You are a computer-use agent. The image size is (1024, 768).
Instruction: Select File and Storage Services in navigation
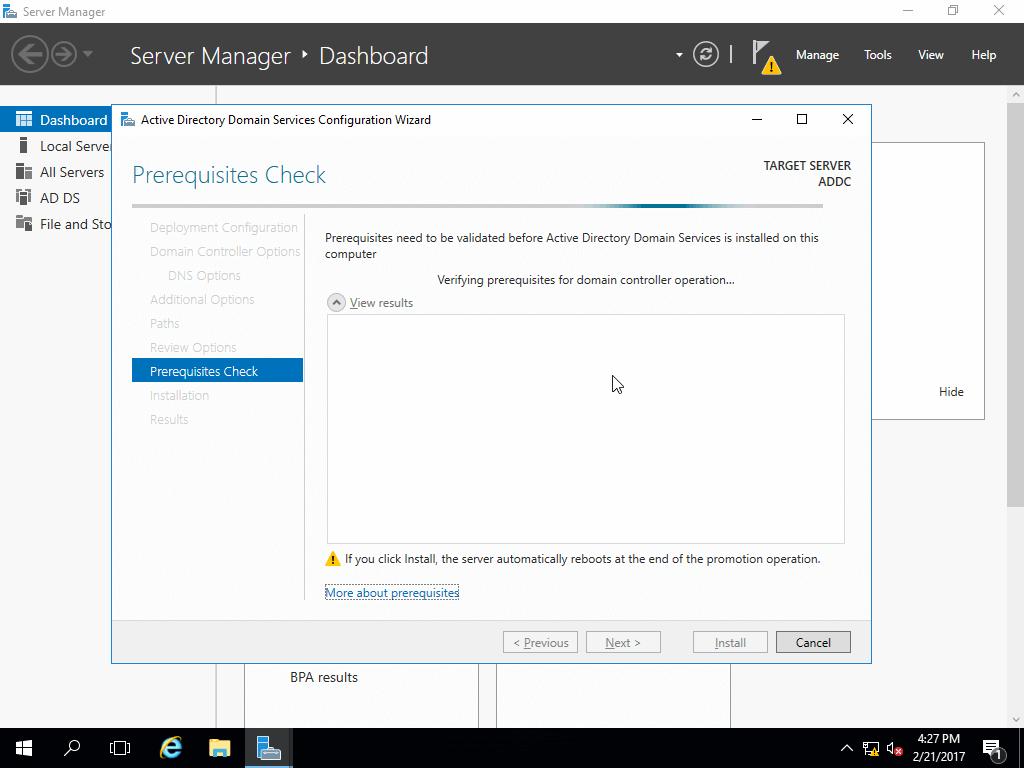point(56,224)
